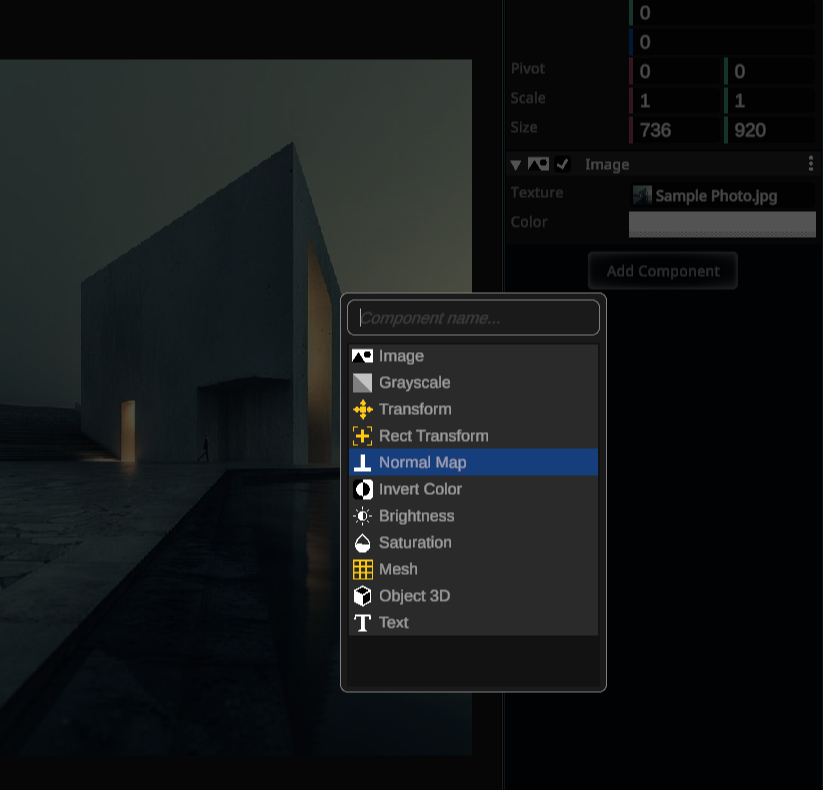Click the Image component icon in the list
This screenshot has width=823, height=790.
pos(362,356)
